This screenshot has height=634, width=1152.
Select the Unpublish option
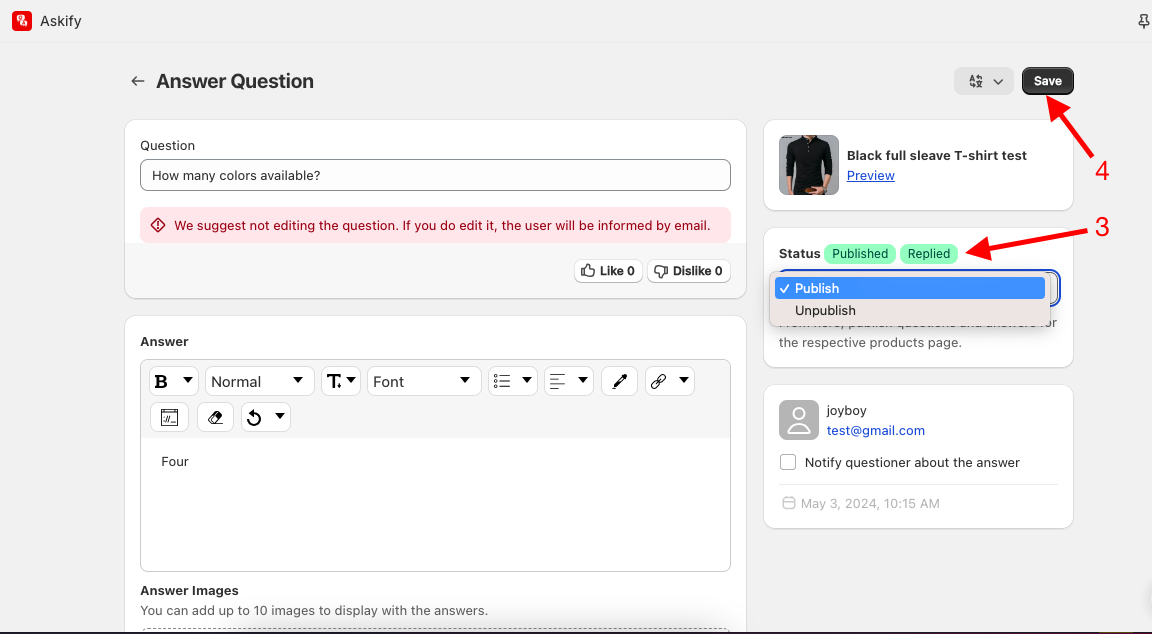[910, 310]
